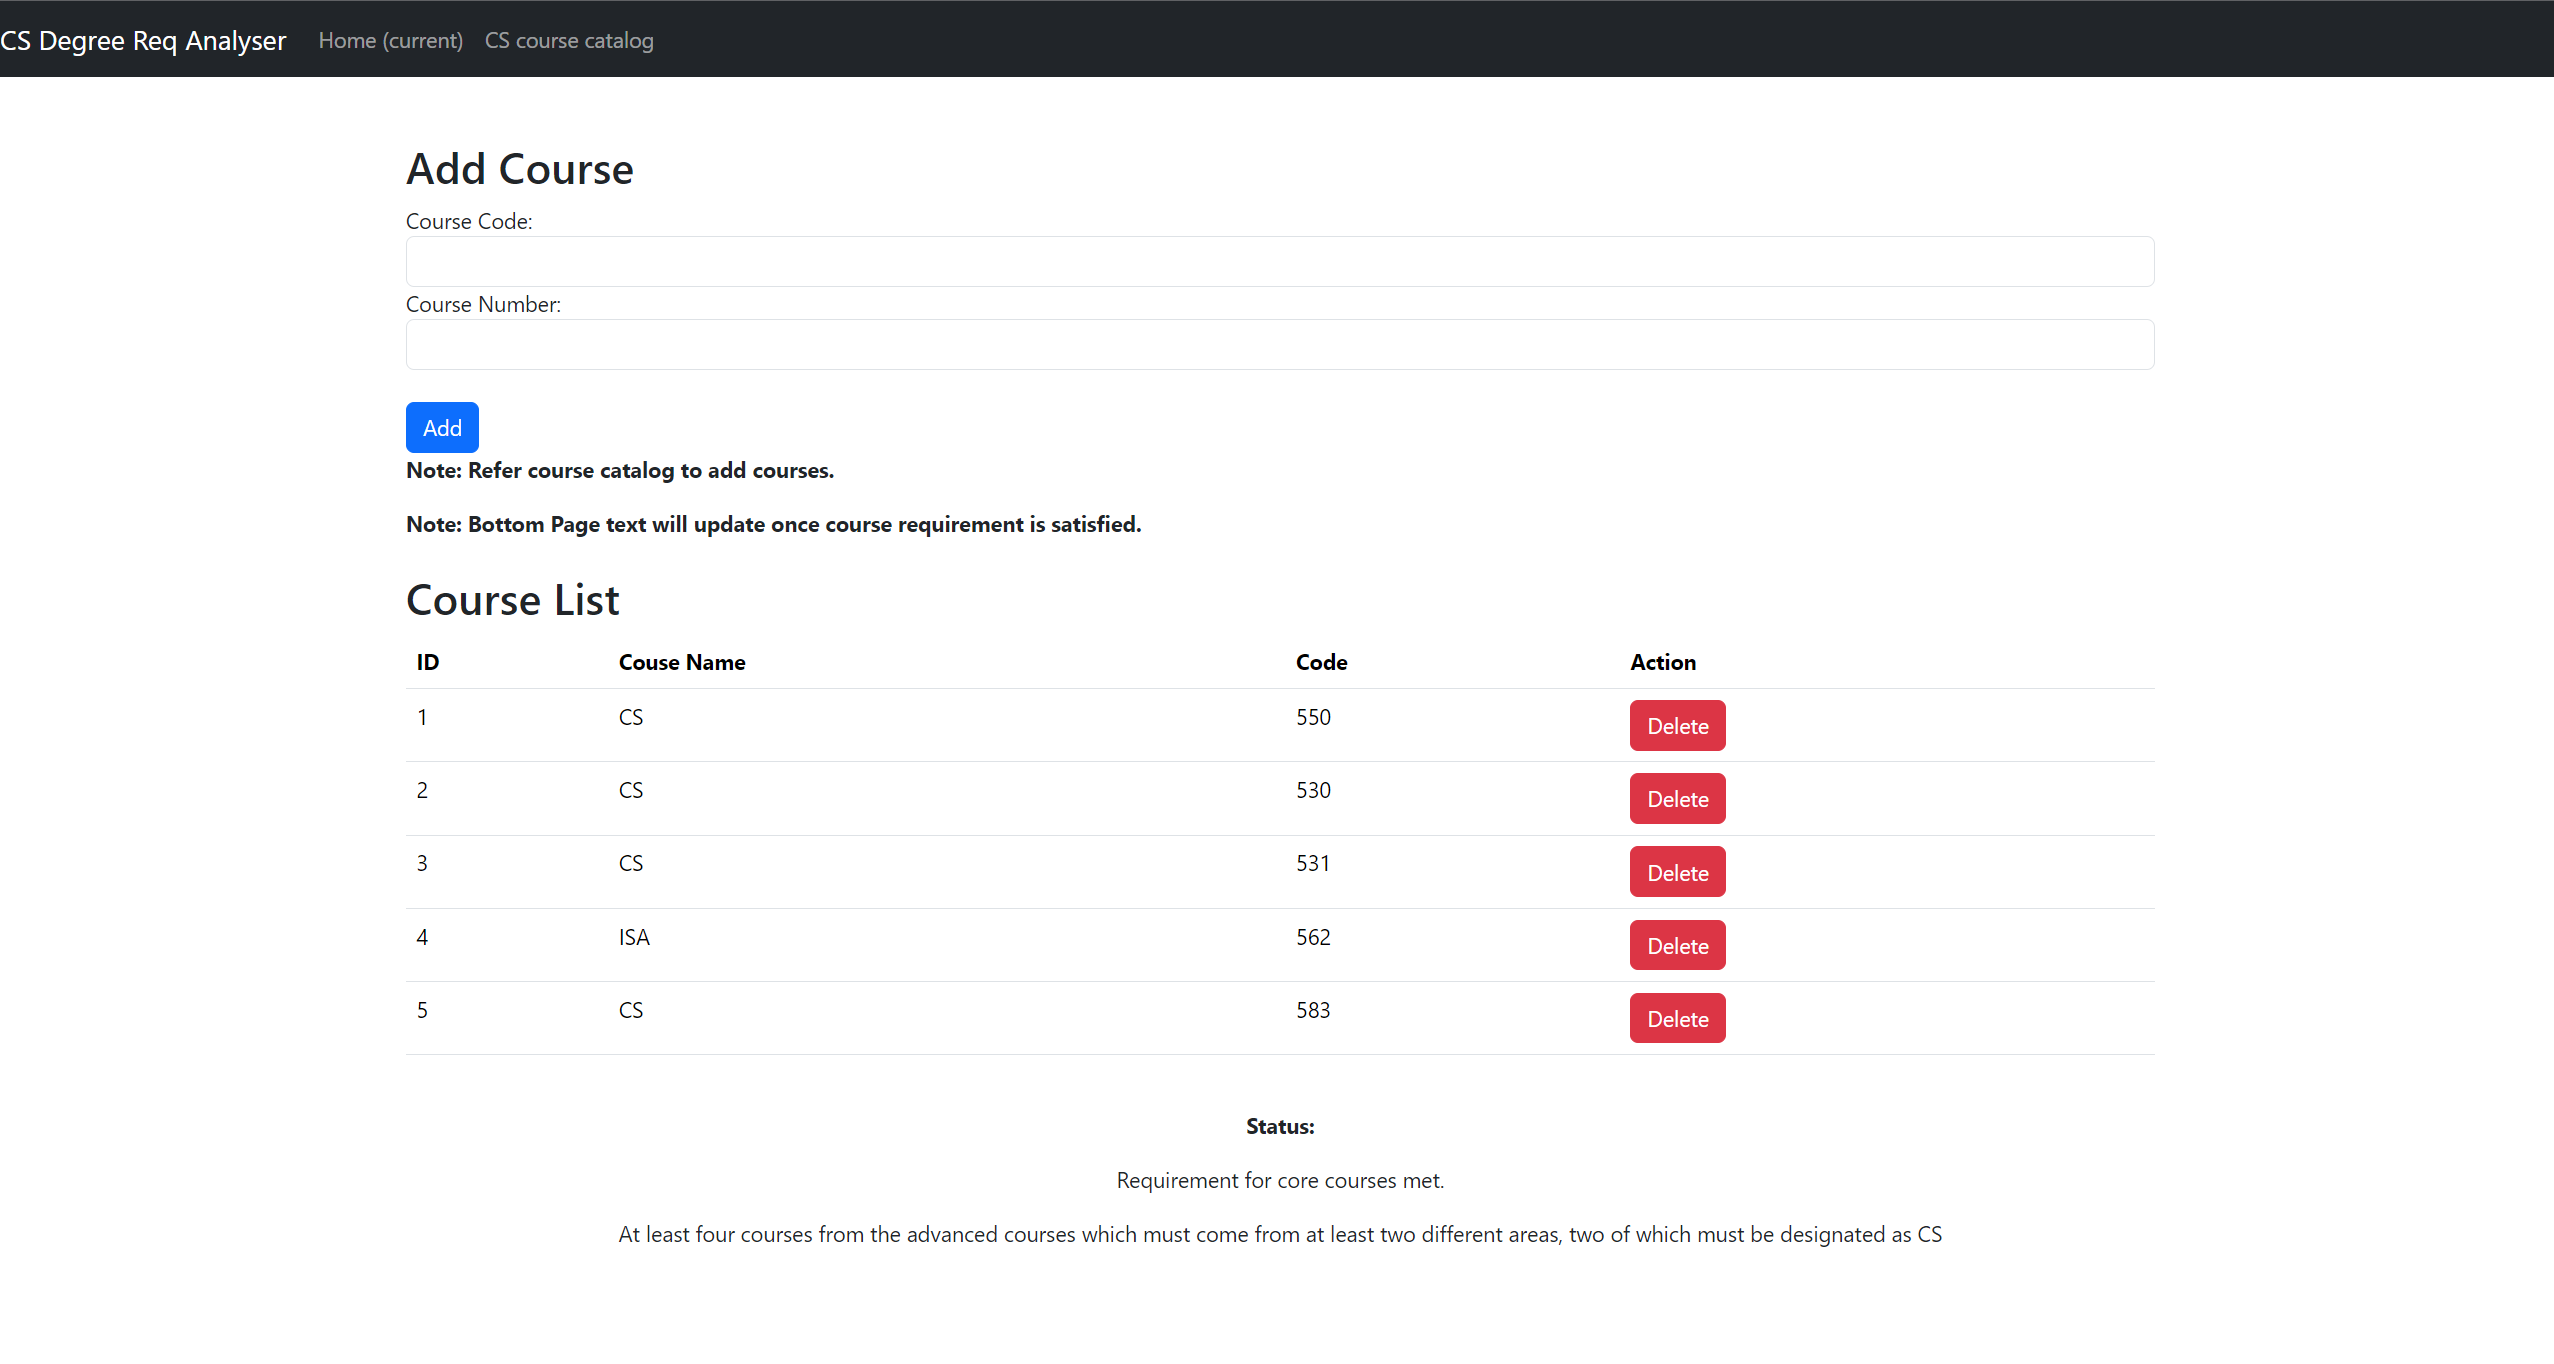Click the Code column header
This screenshot has width=2554, height=1364.
1321,662
